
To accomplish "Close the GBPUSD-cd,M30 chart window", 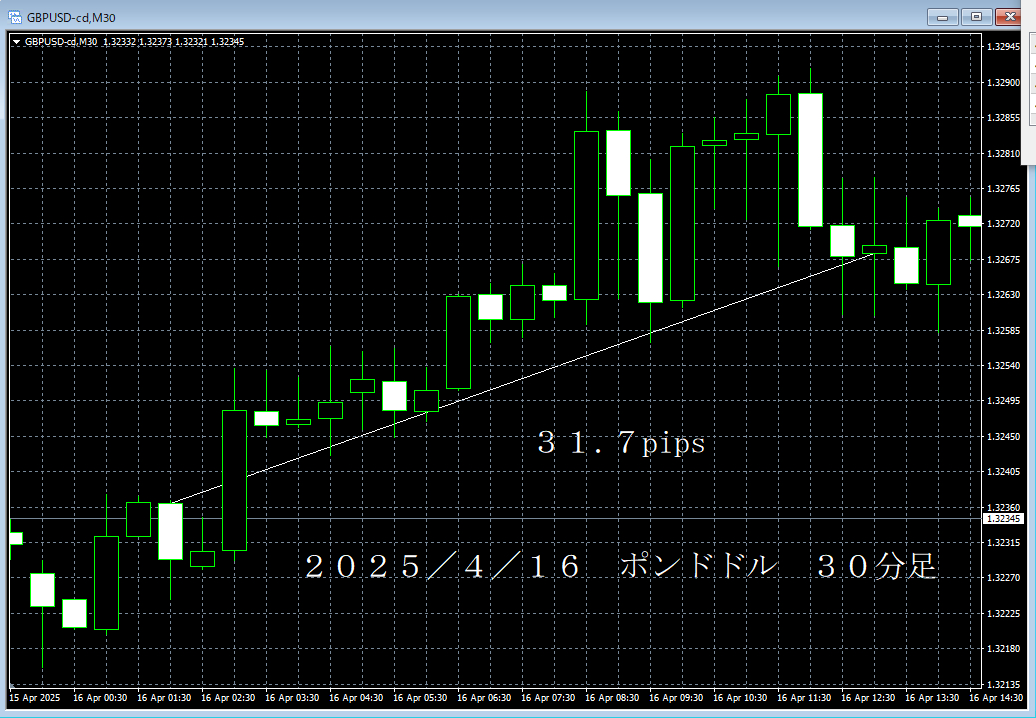I will (x=1010, y=17).
